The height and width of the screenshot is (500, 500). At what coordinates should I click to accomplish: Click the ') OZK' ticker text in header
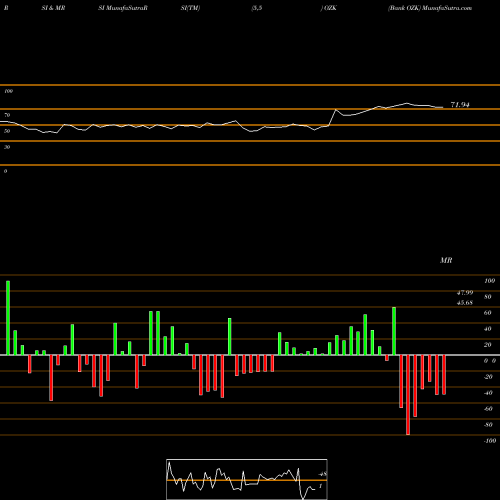click(x=329, y=8)
